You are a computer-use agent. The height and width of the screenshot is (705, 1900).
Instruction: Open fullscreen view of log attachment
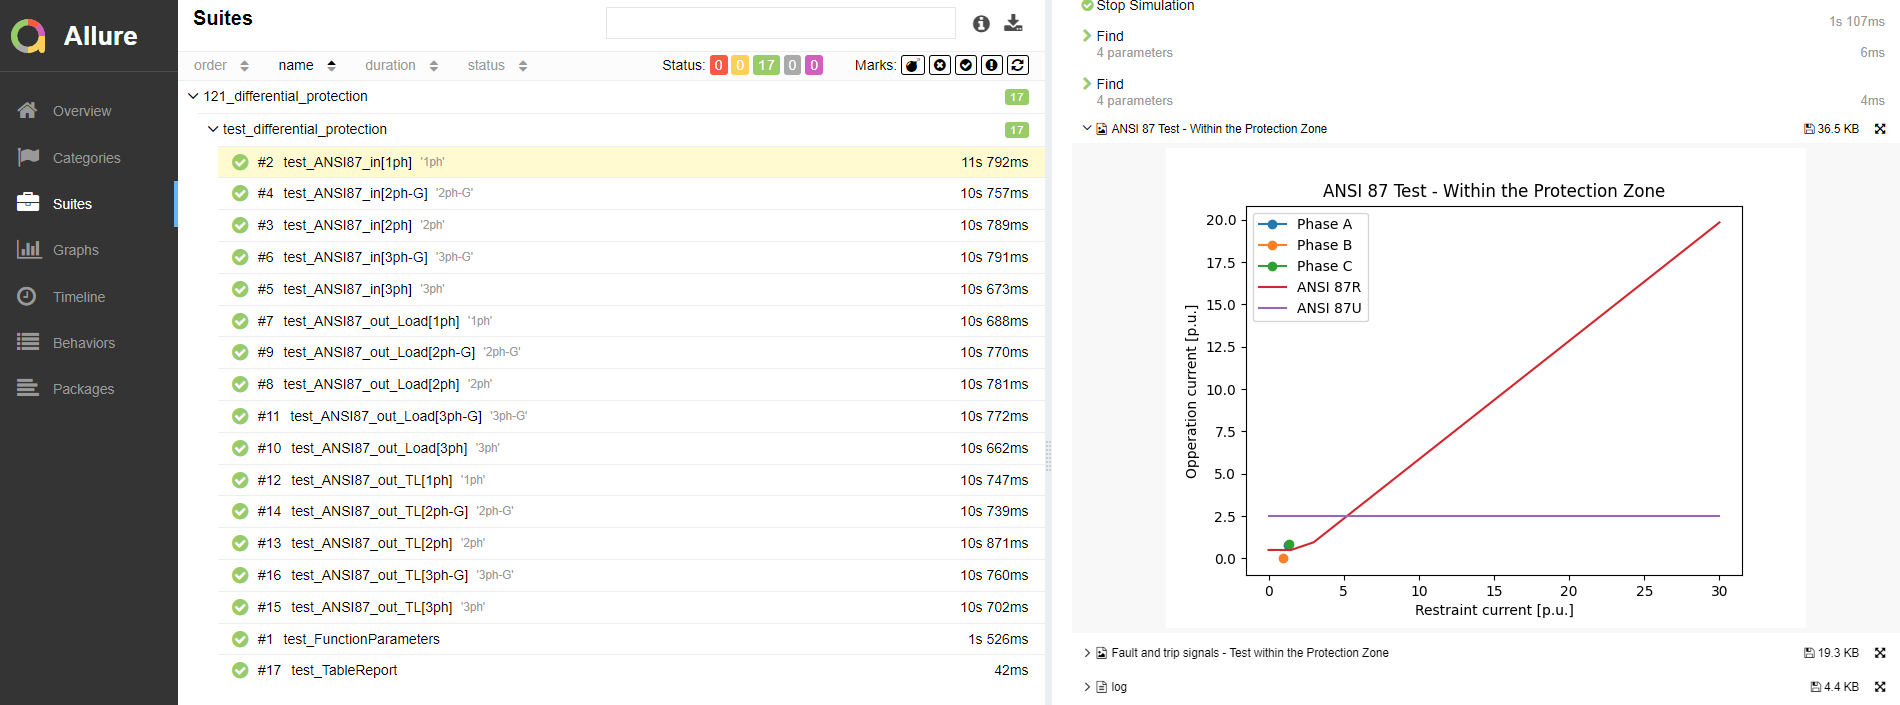(1880, 687)
